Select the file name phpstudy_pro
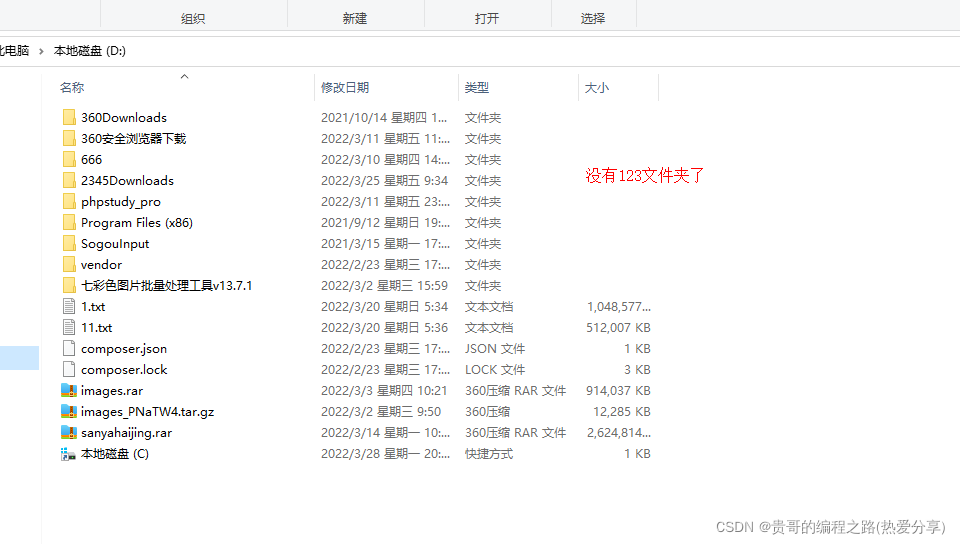This screenshot has width=960, height=544. (121, 201)
